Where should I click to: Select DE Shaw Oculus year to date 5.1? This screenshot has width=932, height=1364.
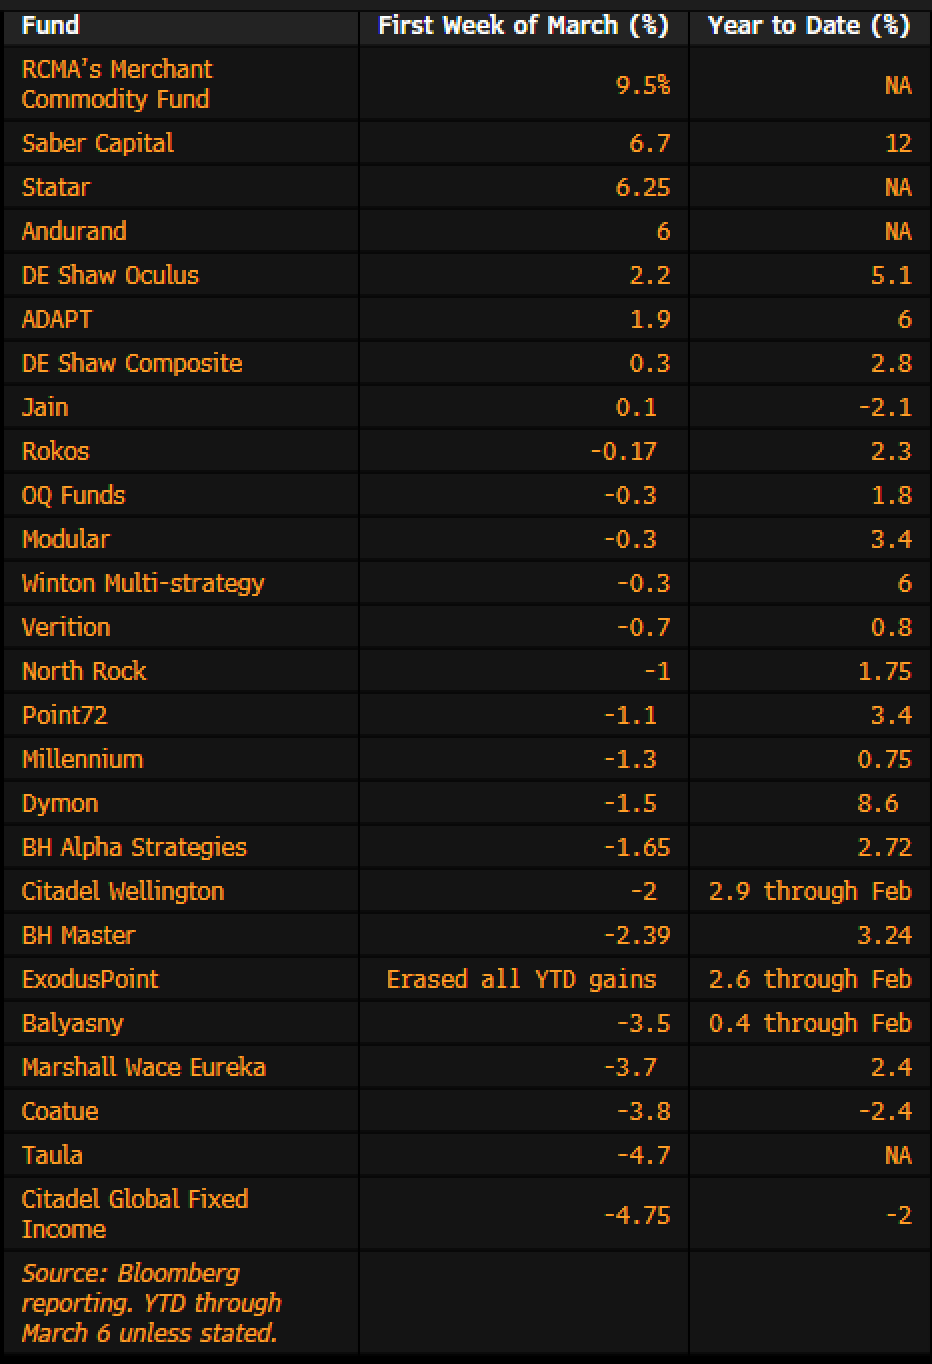coord(891,275)
